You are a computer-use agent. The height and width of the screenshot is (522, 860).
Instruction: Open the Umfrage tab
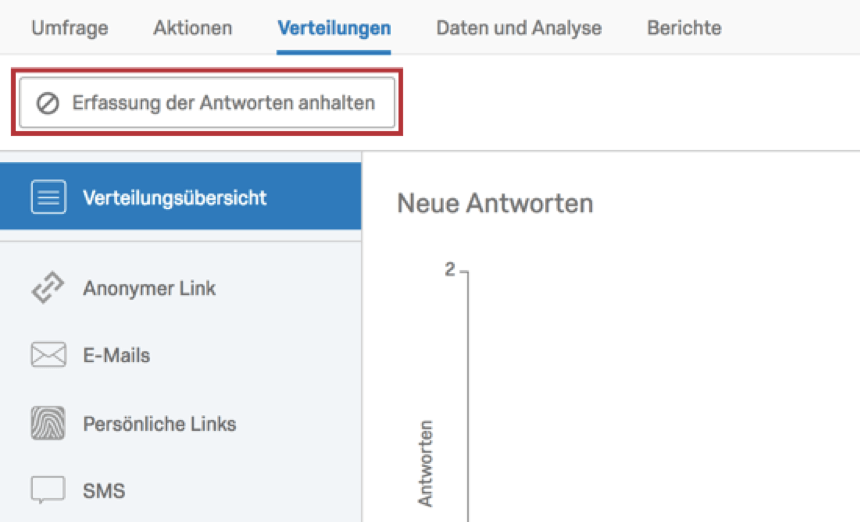click(70, 28)
